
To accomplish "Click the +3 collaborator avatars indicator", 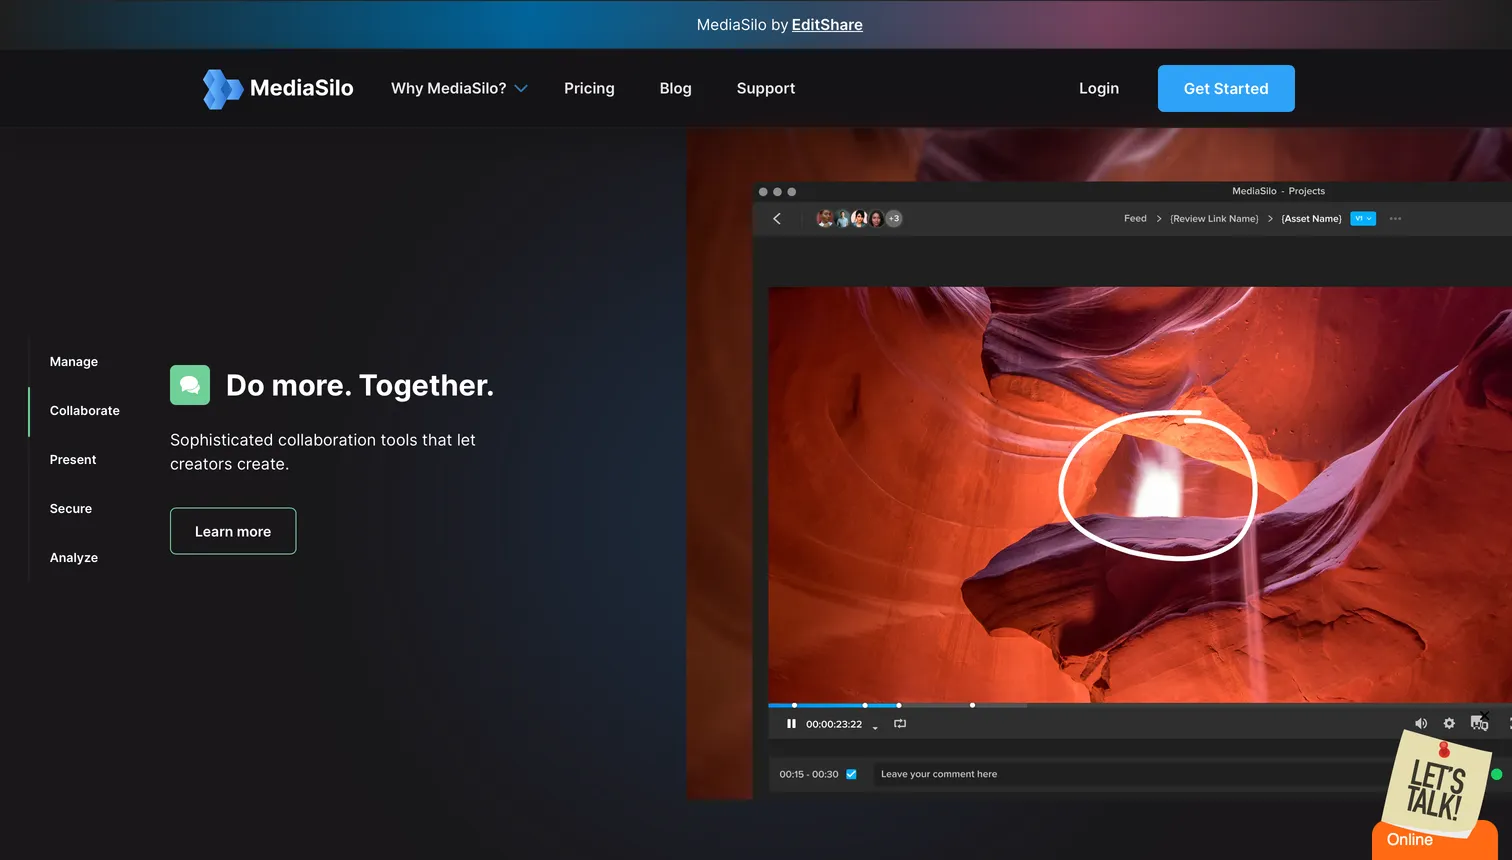I will pos(893,218).
